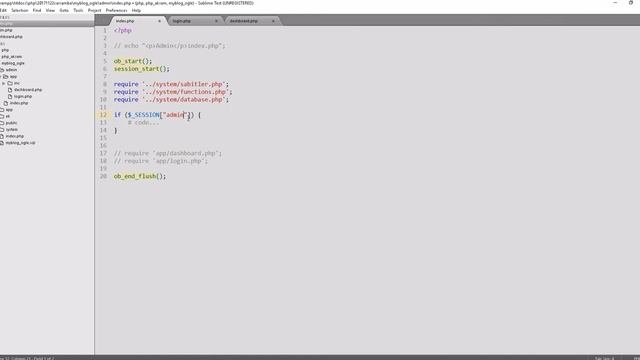Click '../system/database.php' string on line 10
This screenshot has width=640, height=360.
tap(184, 100)
